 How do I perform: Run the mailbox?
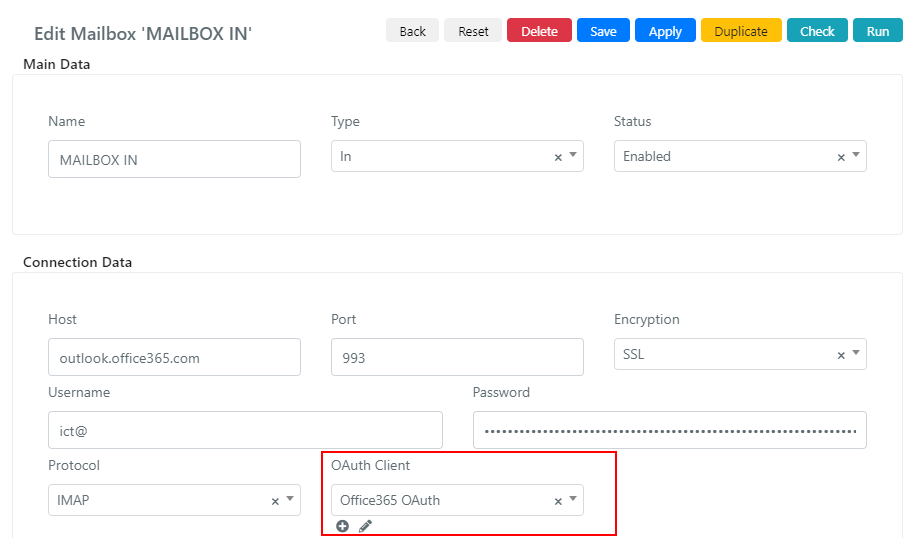[878, 31]
